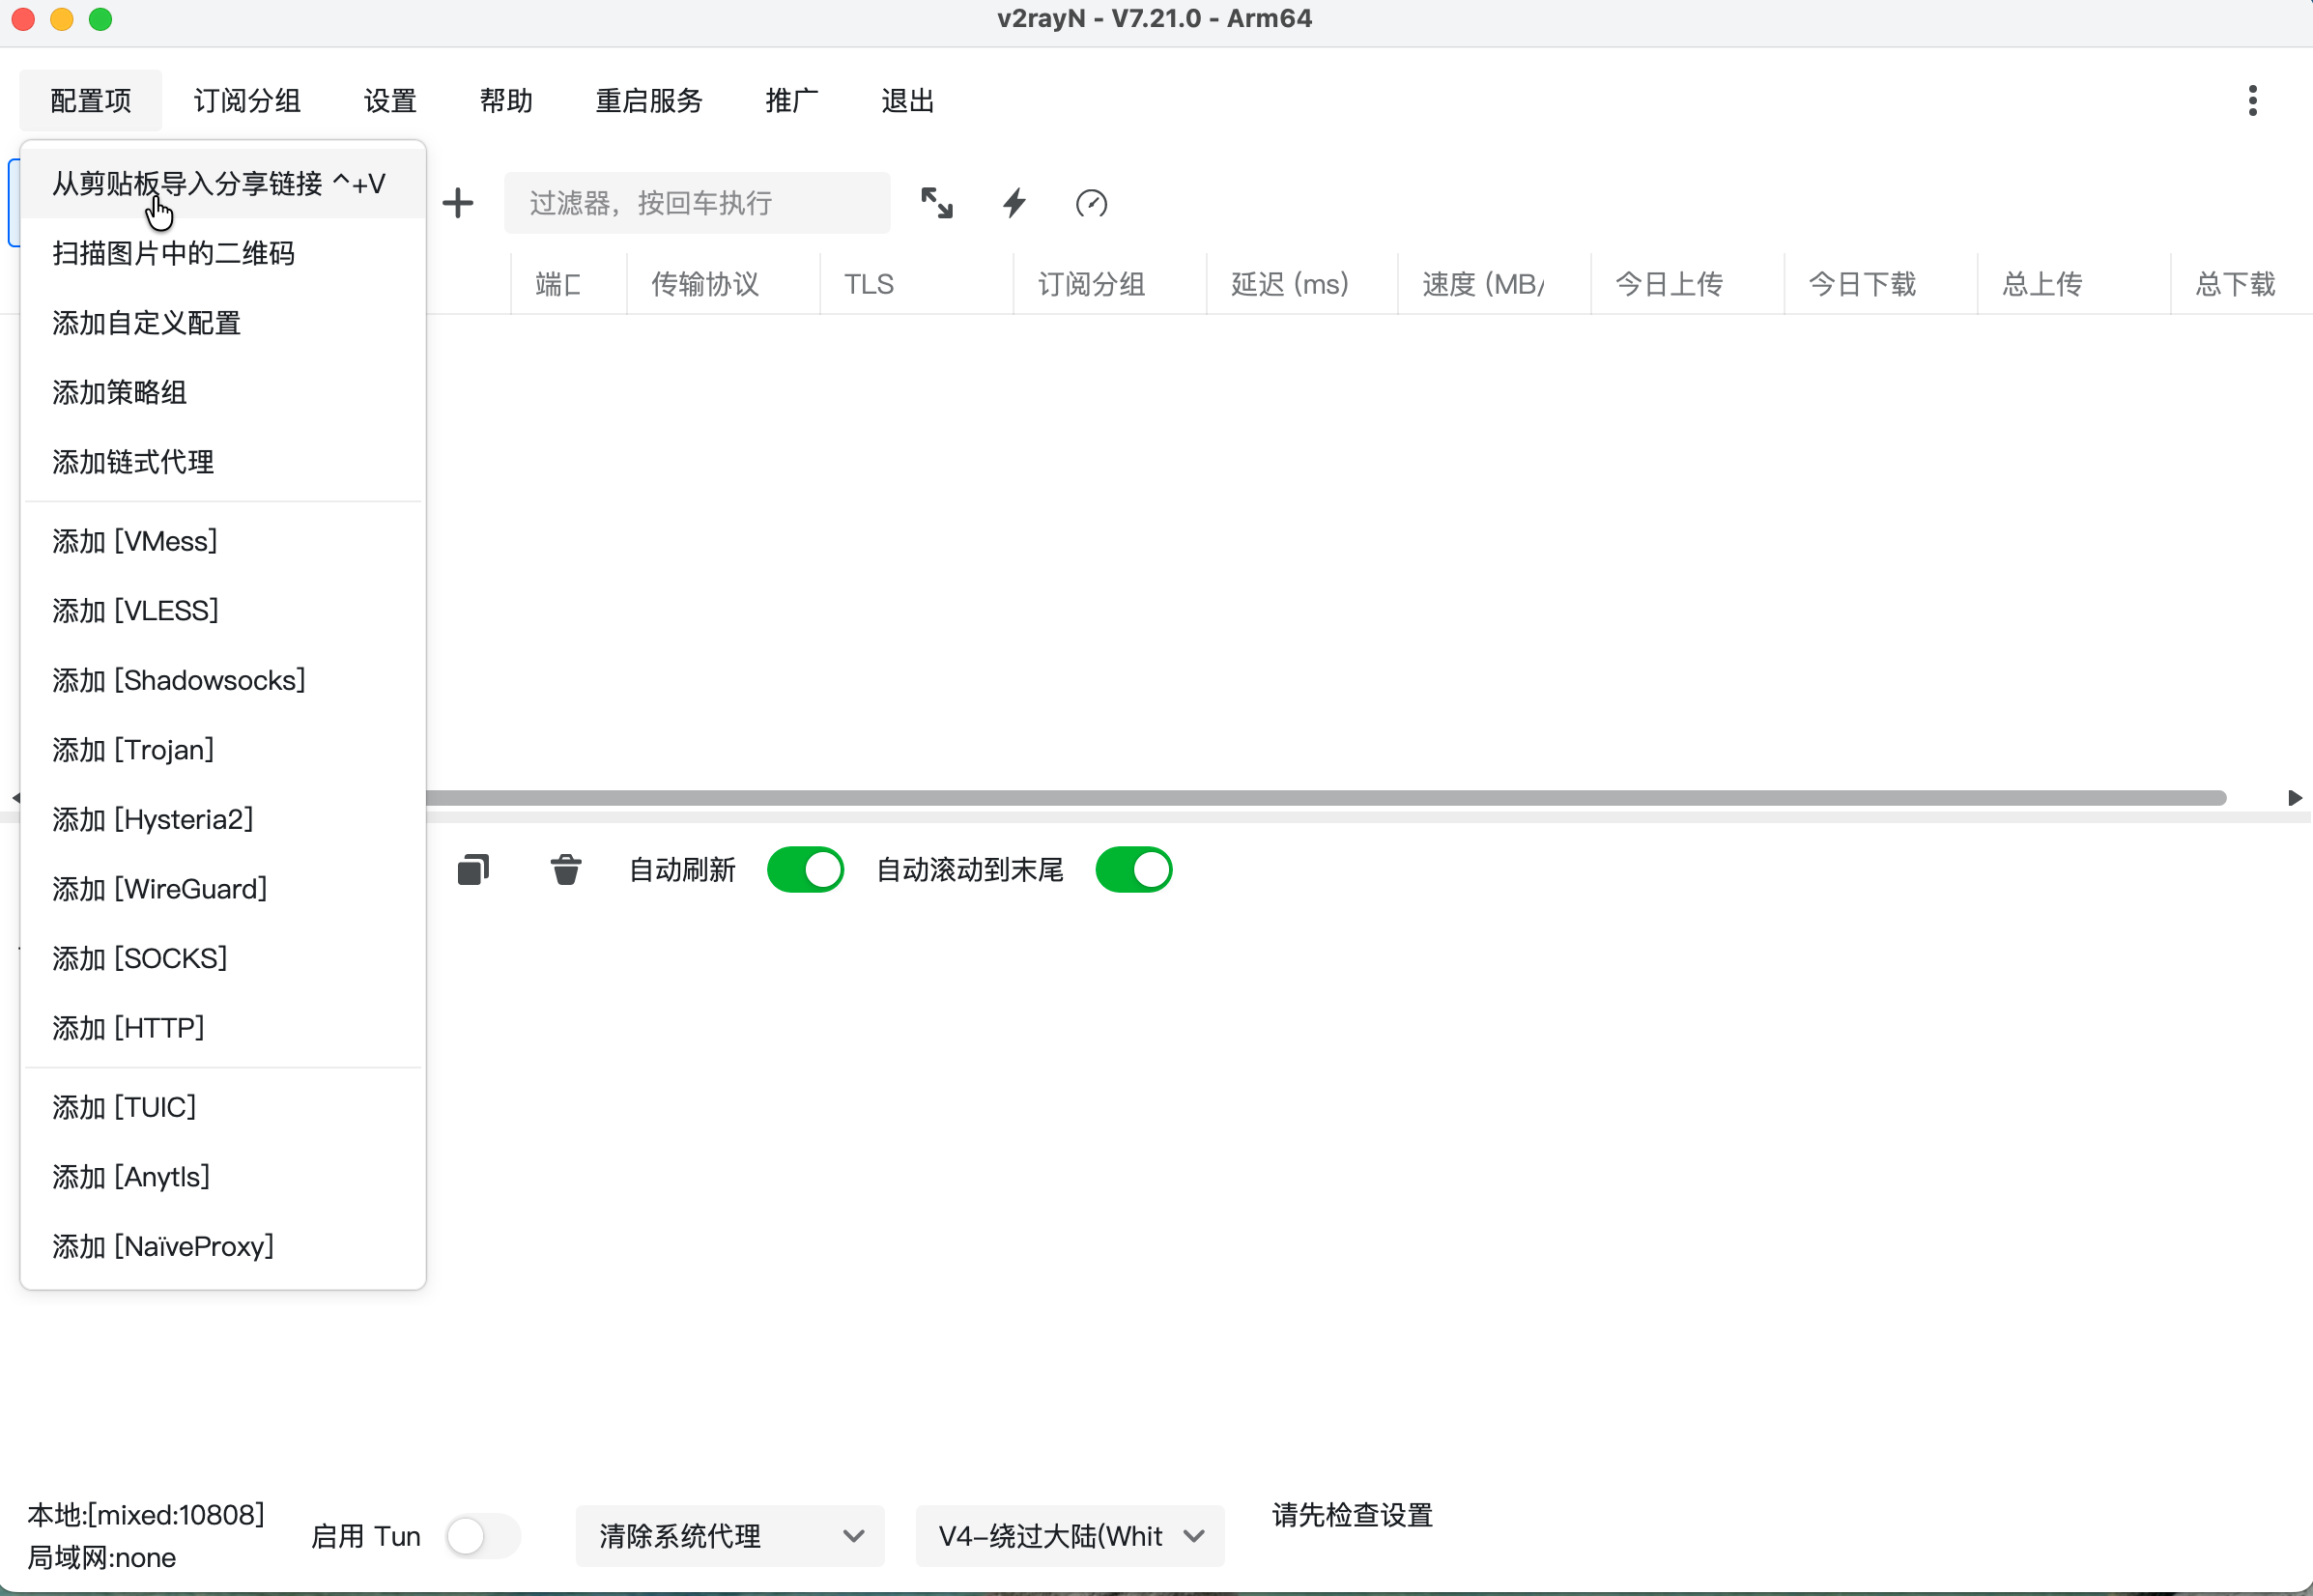Open the 清除系统代理 dropdown
Screen dimensions: 2313x1596
pos(730,1536)
